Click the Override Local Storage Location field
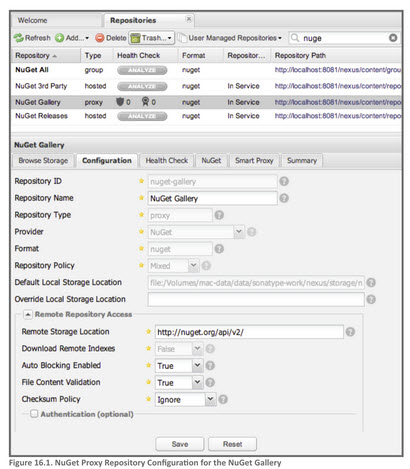 coord(256,299)
